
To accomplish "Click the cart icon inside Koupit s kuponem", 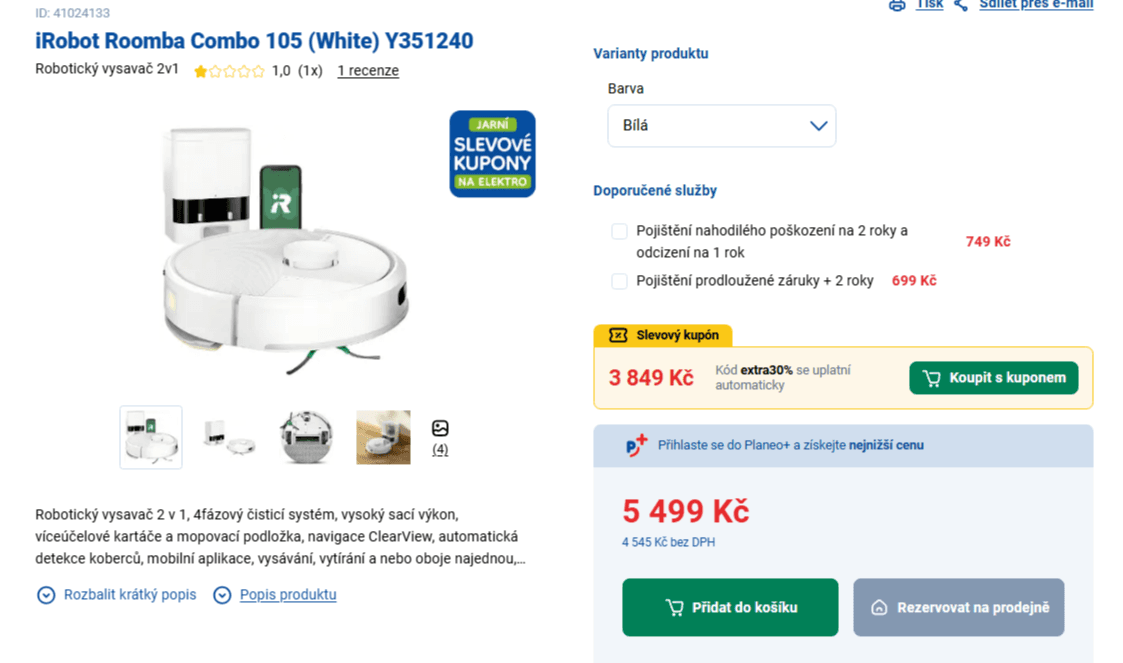I will coord(932,378).
